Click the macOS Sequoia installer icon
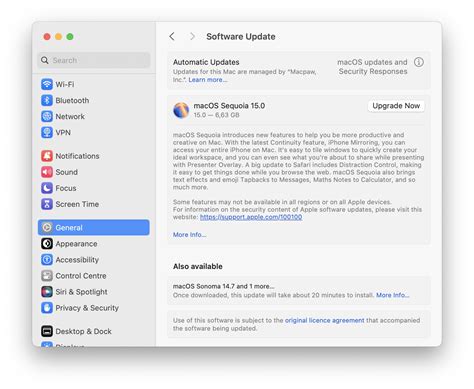Image resolution: width=474 pixels, height=389 pixels. point(181,110)
